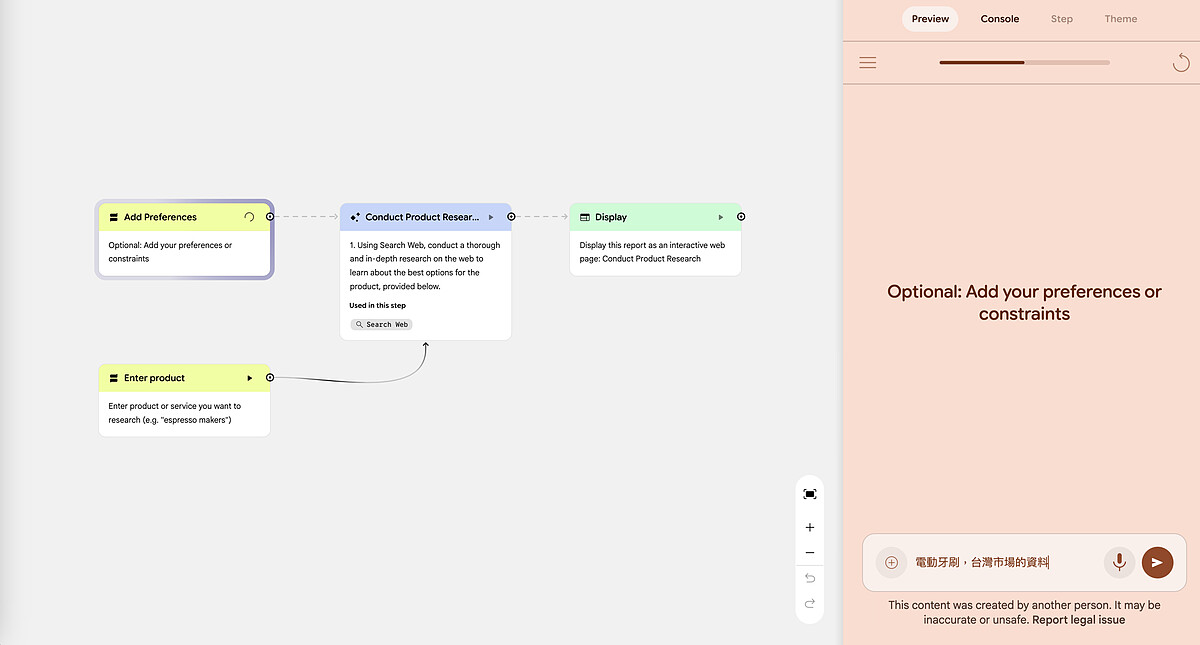Zoom in using the plus button
Screen dimensions: 1200x645
pos(810,528)
